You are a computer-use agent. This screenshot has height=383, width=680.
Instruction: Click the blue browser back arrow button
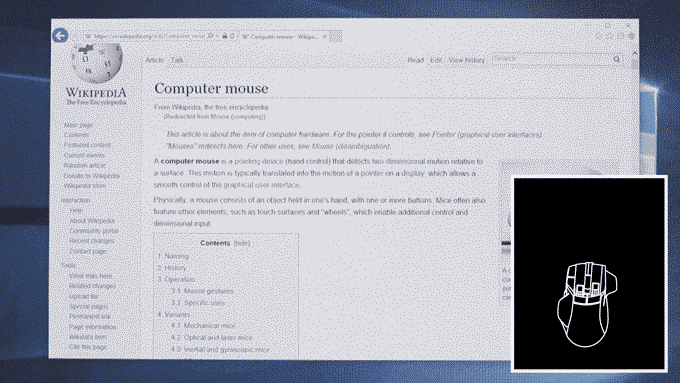click(x=60, y=35)
